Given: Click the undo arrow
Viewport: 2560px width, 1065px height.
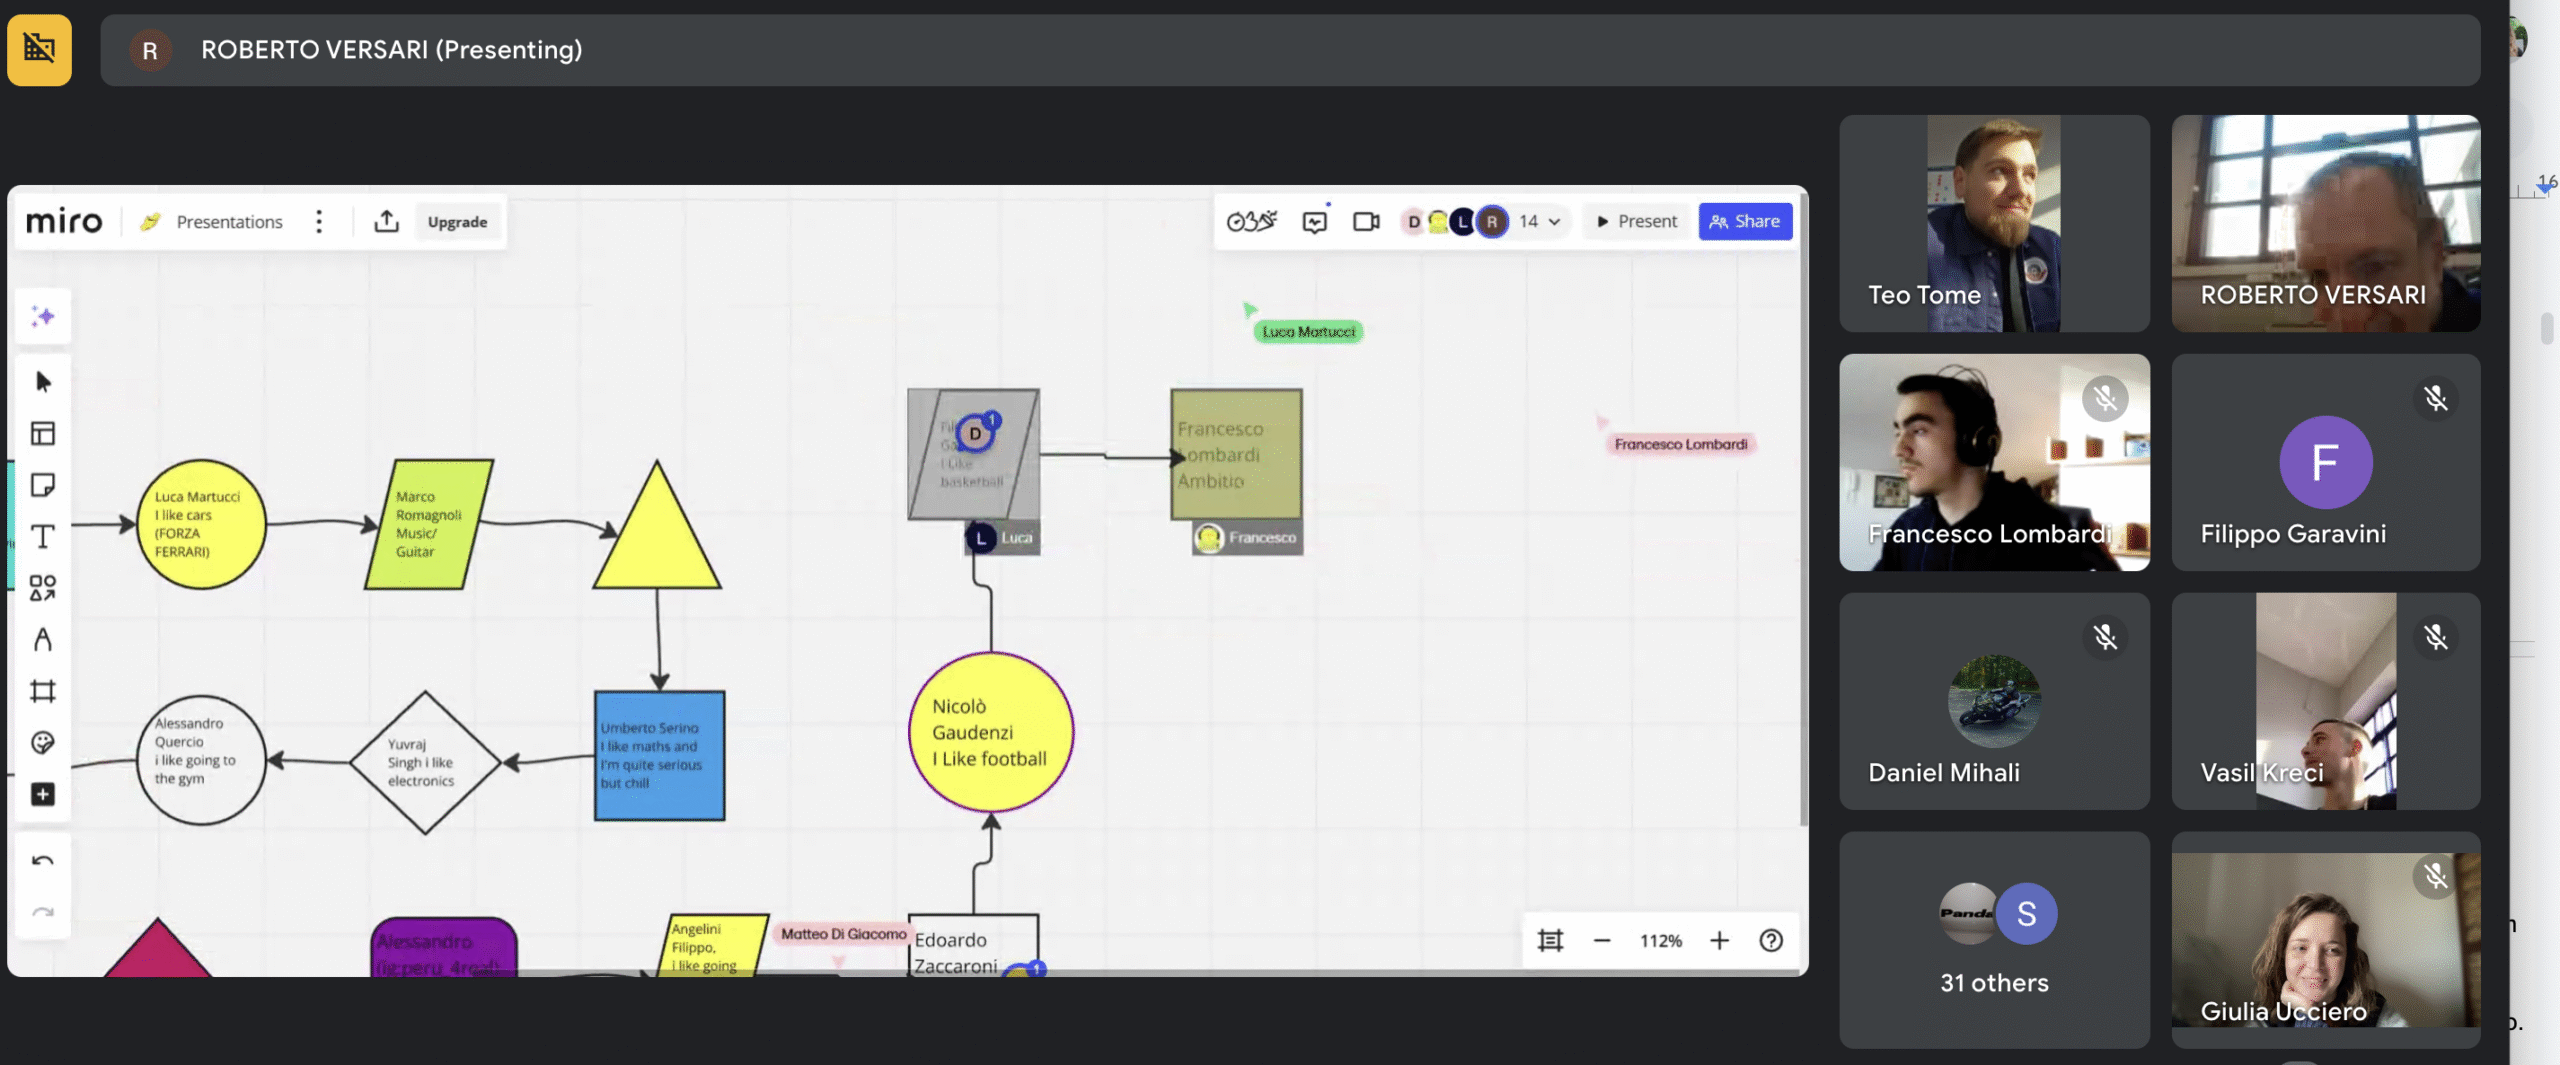Looking at the screenshot, I should pos(43,861).
